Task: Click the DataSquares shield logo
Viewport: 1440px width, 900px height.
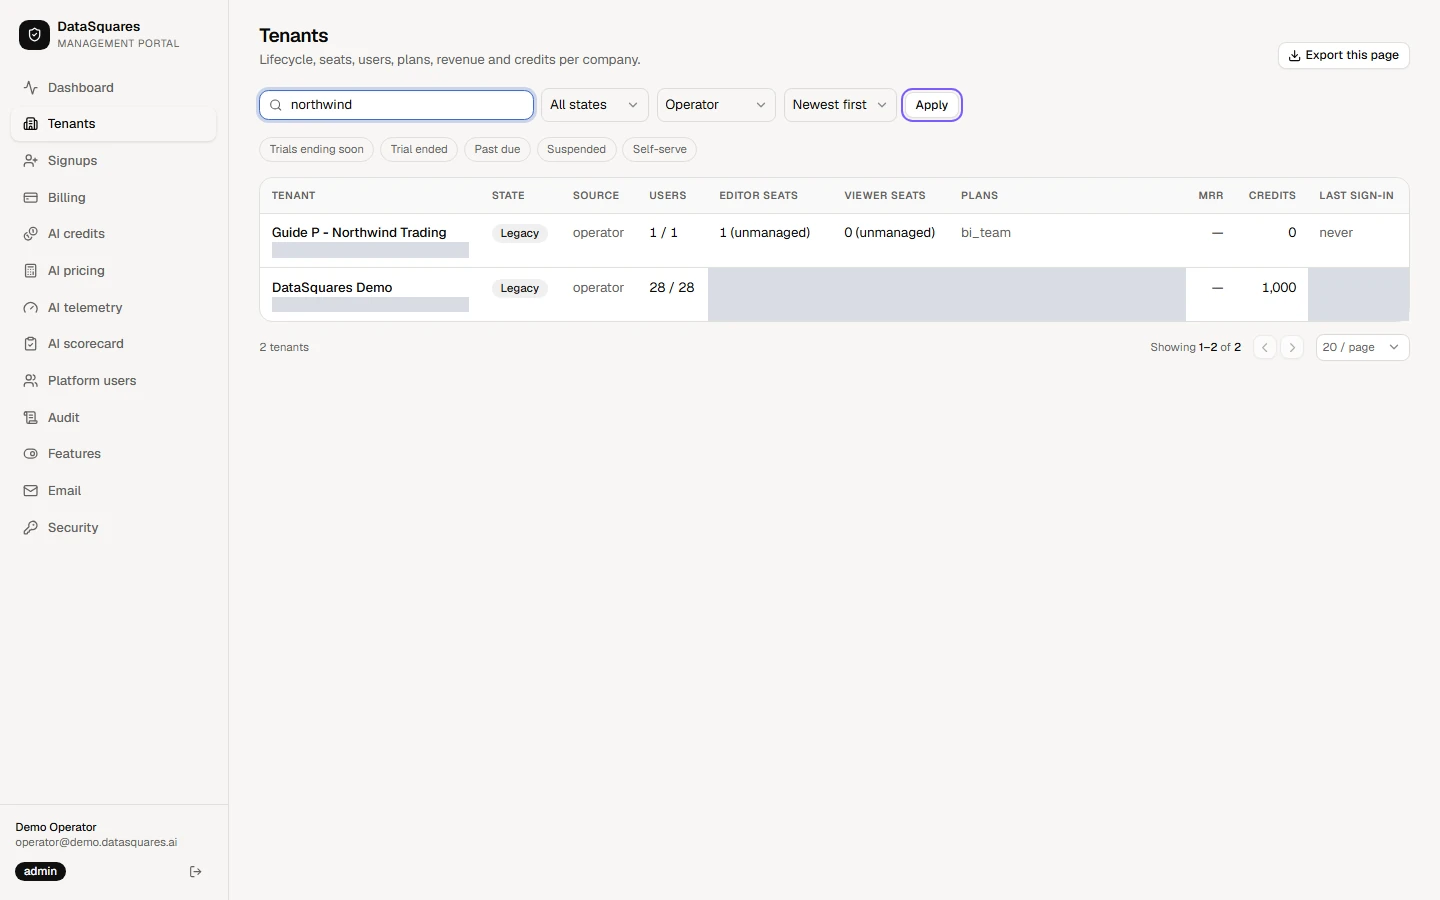Action: 34,35
